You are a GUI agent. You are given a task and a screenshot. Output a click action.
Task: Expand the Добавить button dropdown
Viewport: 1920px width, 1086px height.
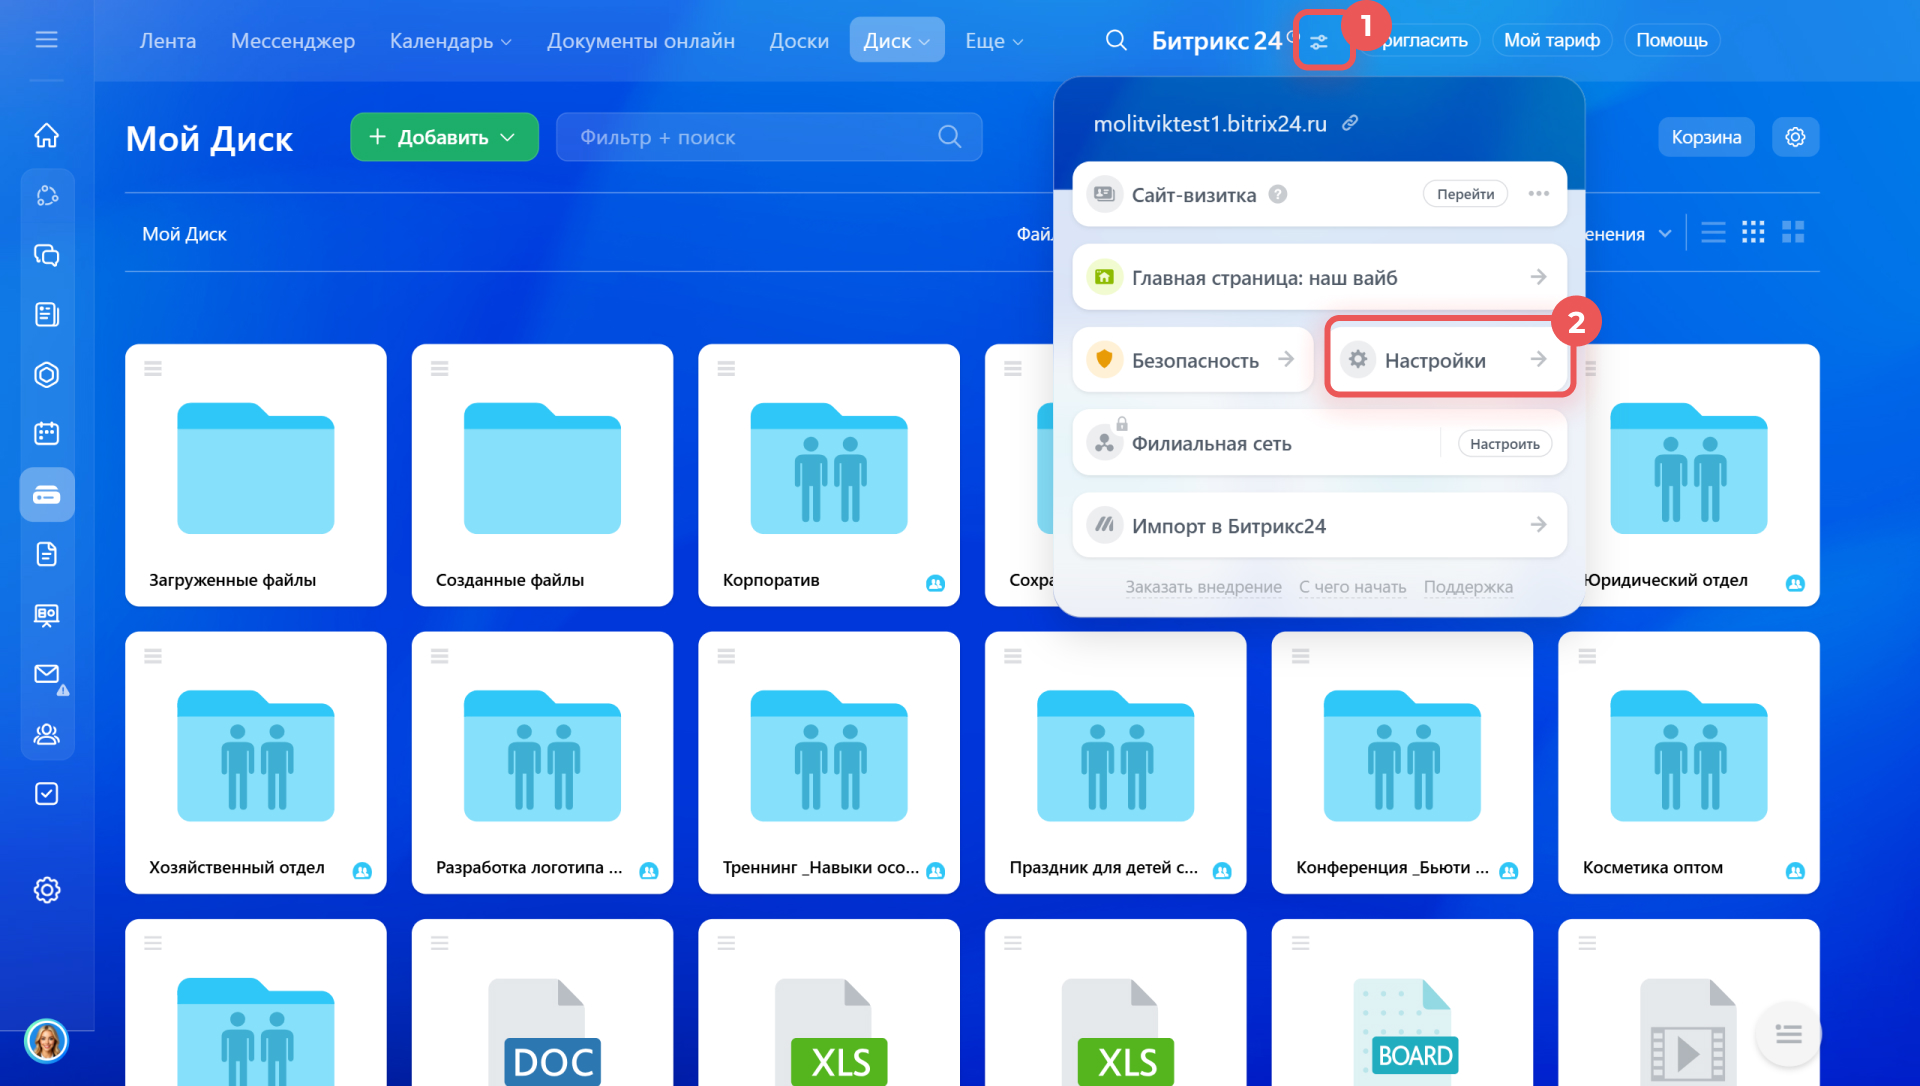pos(508,137)
